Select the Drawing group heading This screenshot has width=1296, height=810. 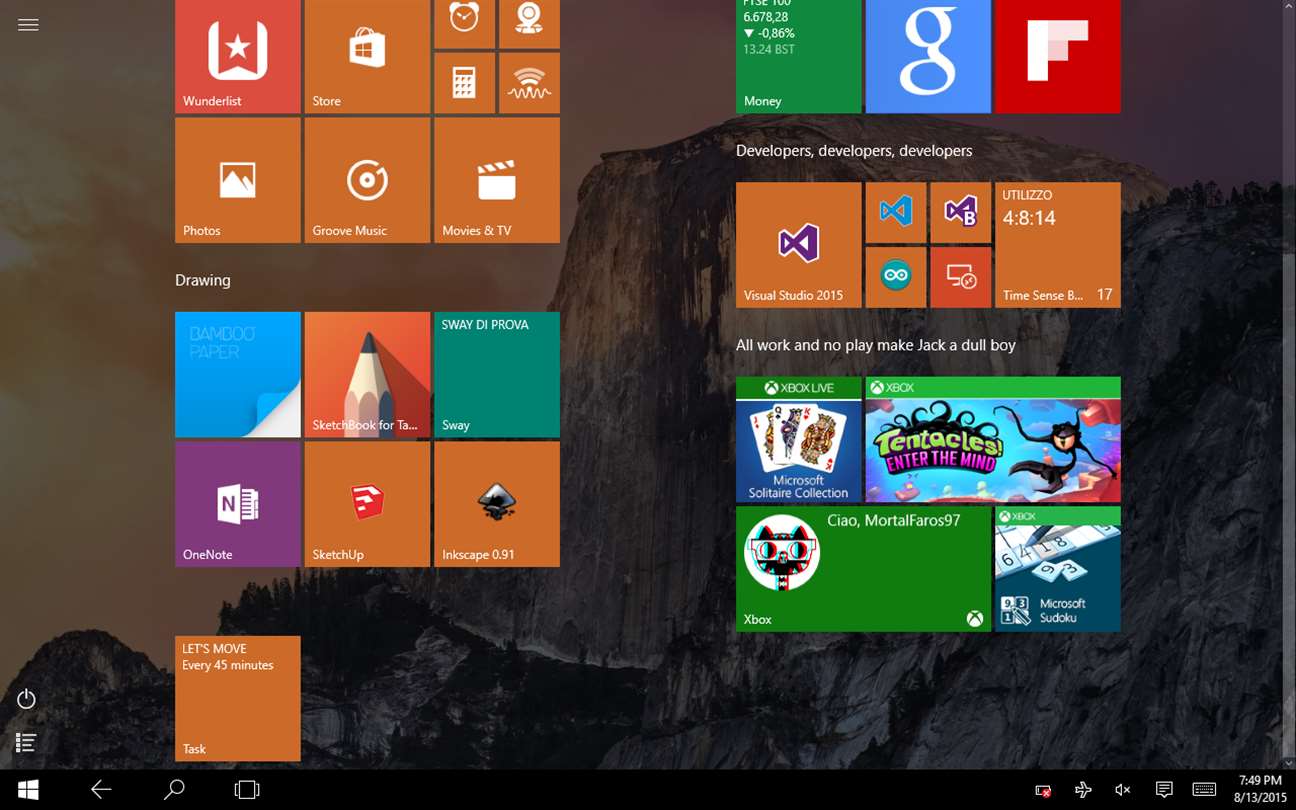pos(203,280)
